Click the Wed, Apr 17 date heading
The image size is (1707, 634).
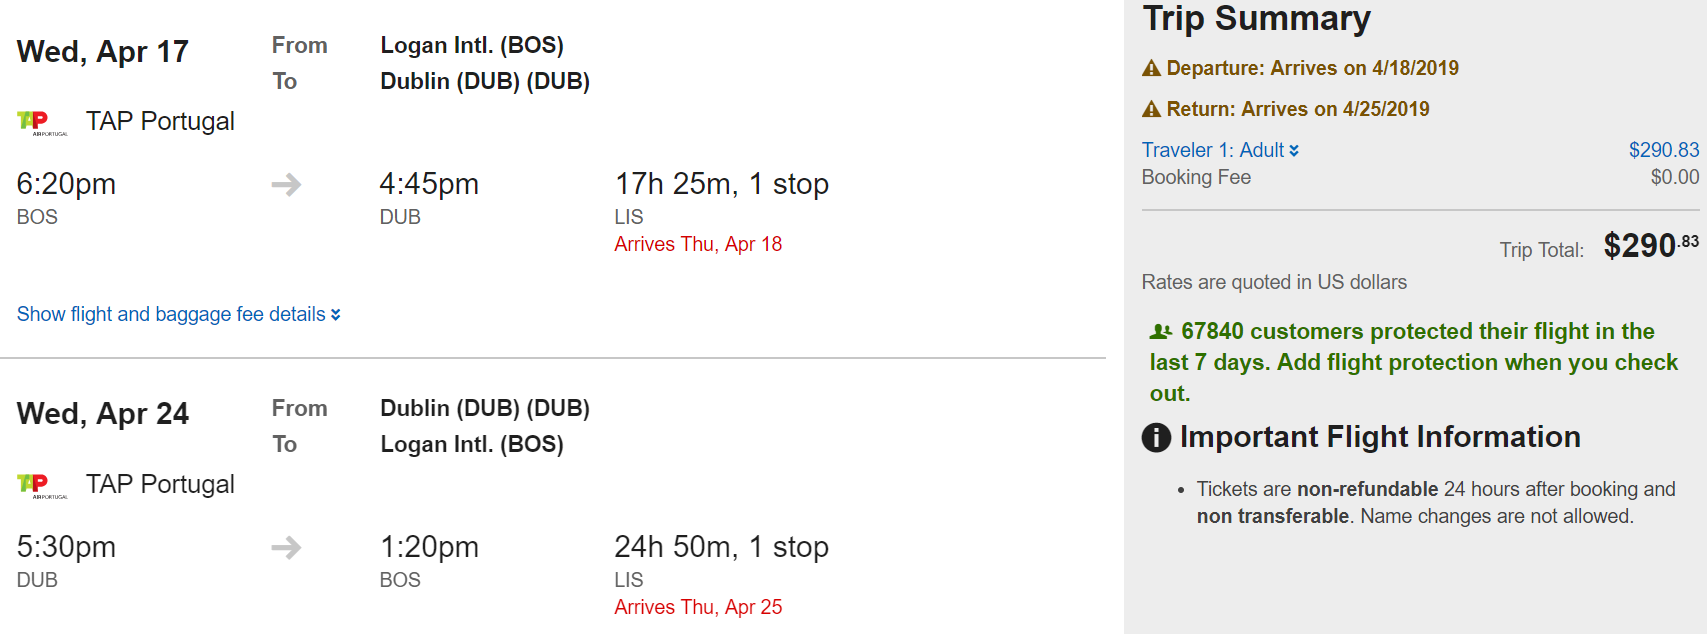(103, 52)
